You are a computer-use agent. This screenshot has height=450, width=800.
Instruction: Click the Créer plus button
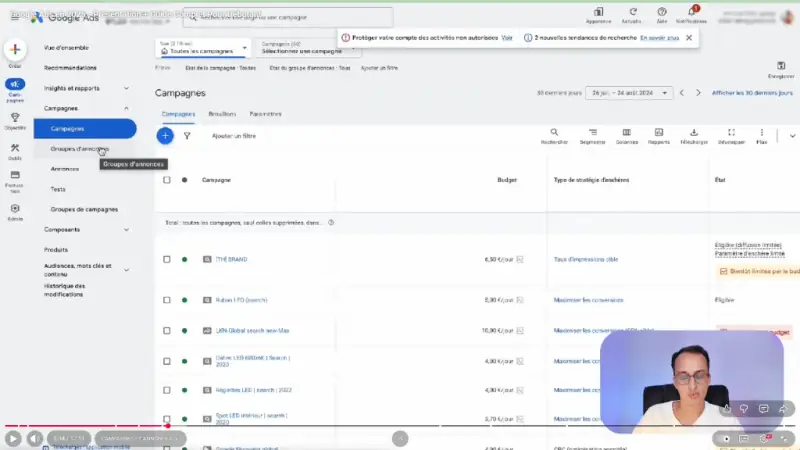click(15, 50)
